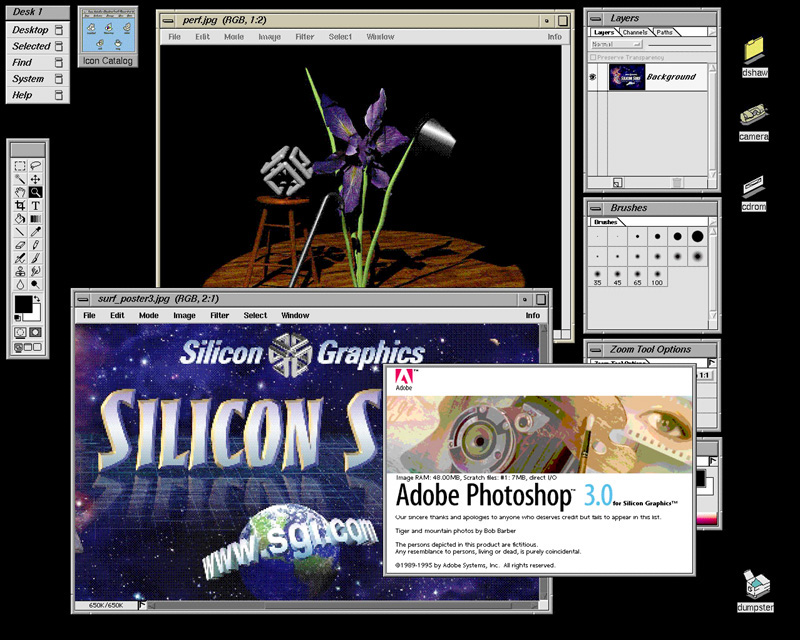Select the Type tool
Screen dimensions: 800x640
coord(36,206)
